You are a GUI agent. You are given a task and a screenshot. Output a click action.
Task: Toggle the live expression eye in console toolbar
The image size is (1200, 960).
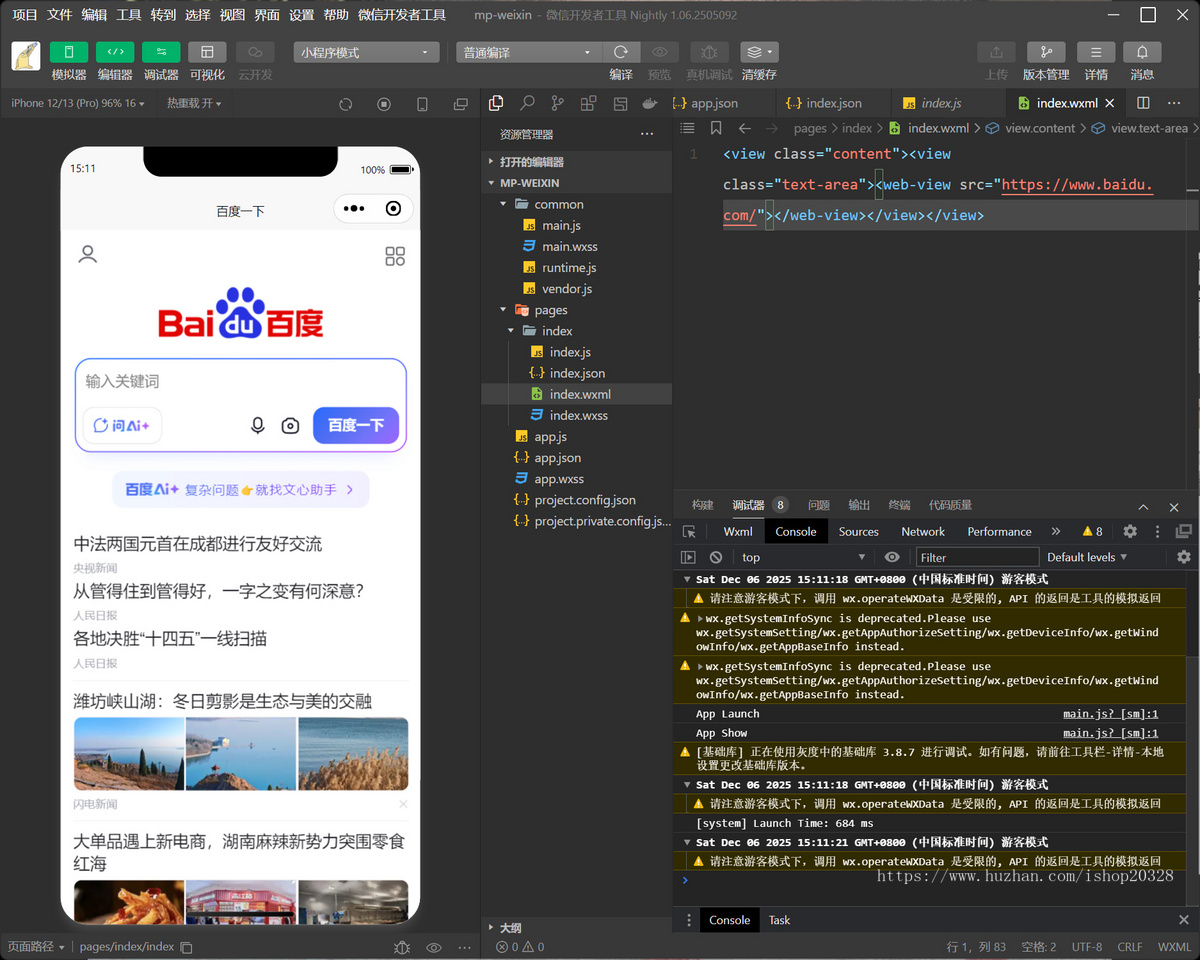pos(891,557)
